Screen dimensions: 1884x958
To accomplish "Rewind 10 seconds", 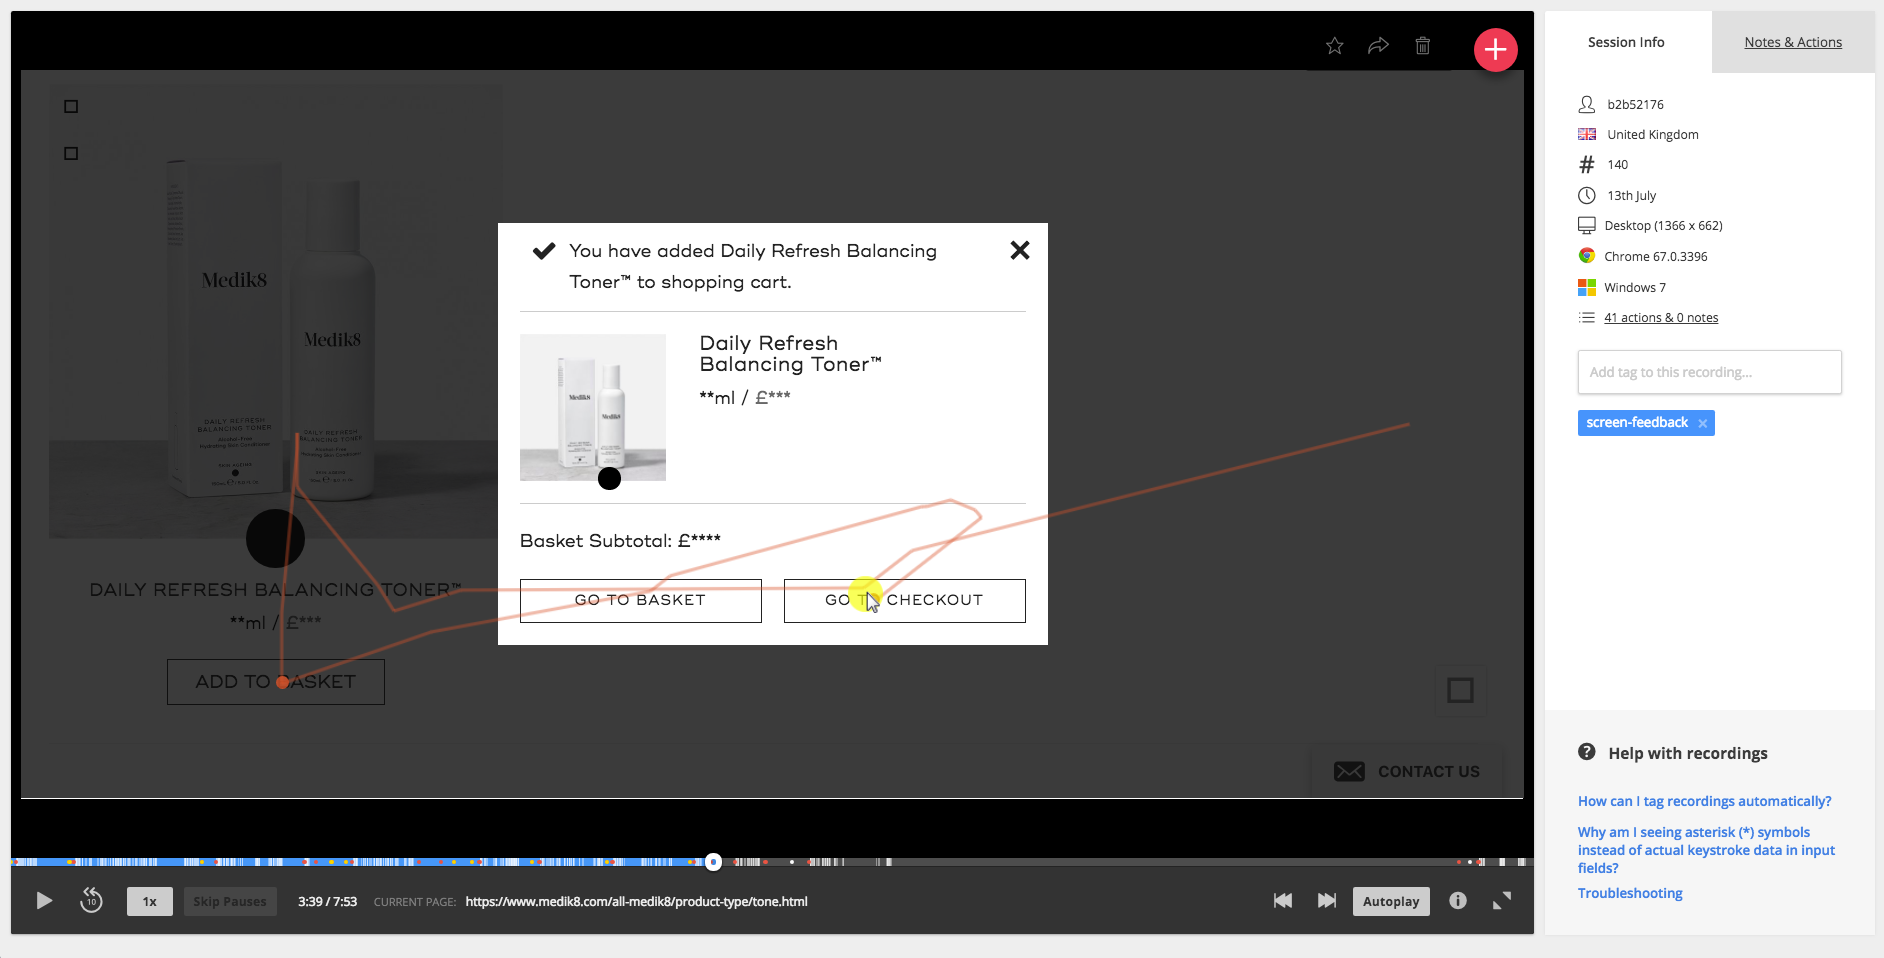I will pyautogui.click(x=91, y=901).
